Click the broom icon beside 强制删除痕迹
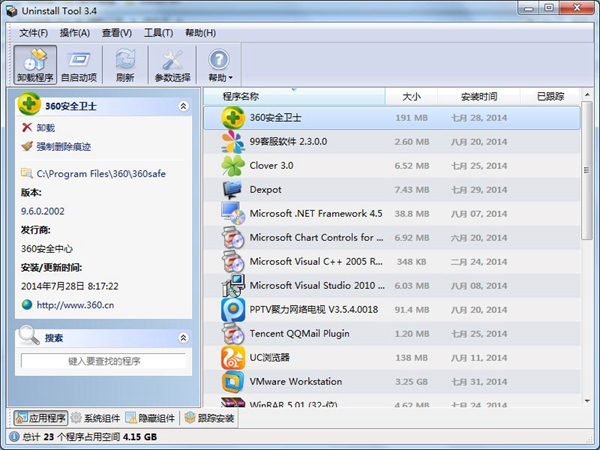Image resolution: width=600 pixels, height=450 pixels. (x=27, y=146)
